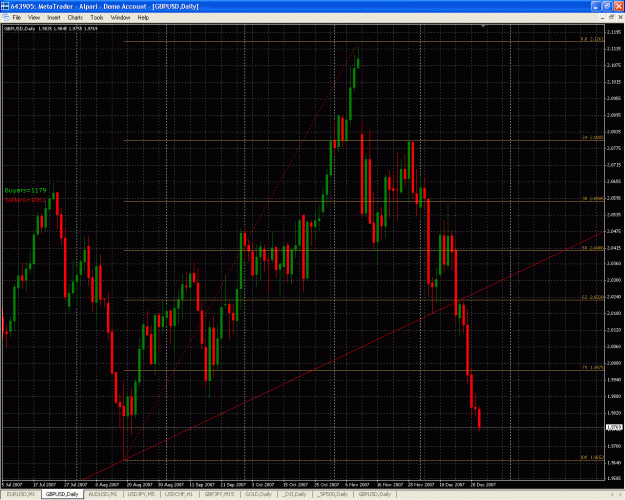
Task: Switch to the USDCHF,H1 chart tab
Action: click(179, 494)
